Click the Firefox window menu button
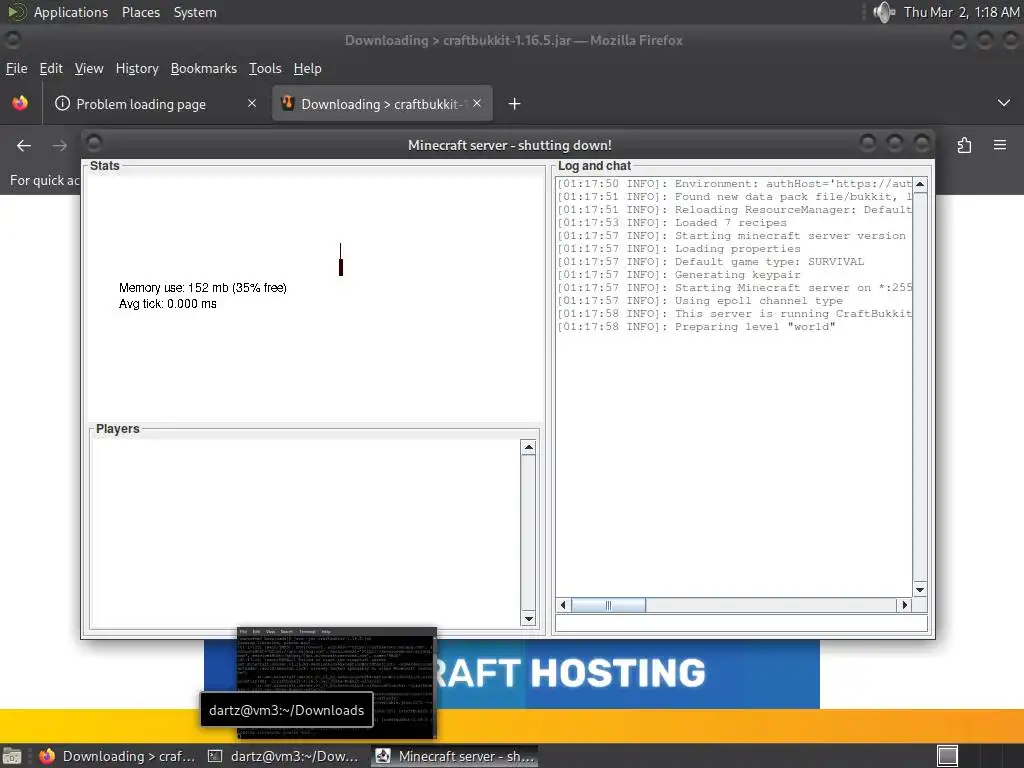This screenshot has height=768, width=1024. 12,40
